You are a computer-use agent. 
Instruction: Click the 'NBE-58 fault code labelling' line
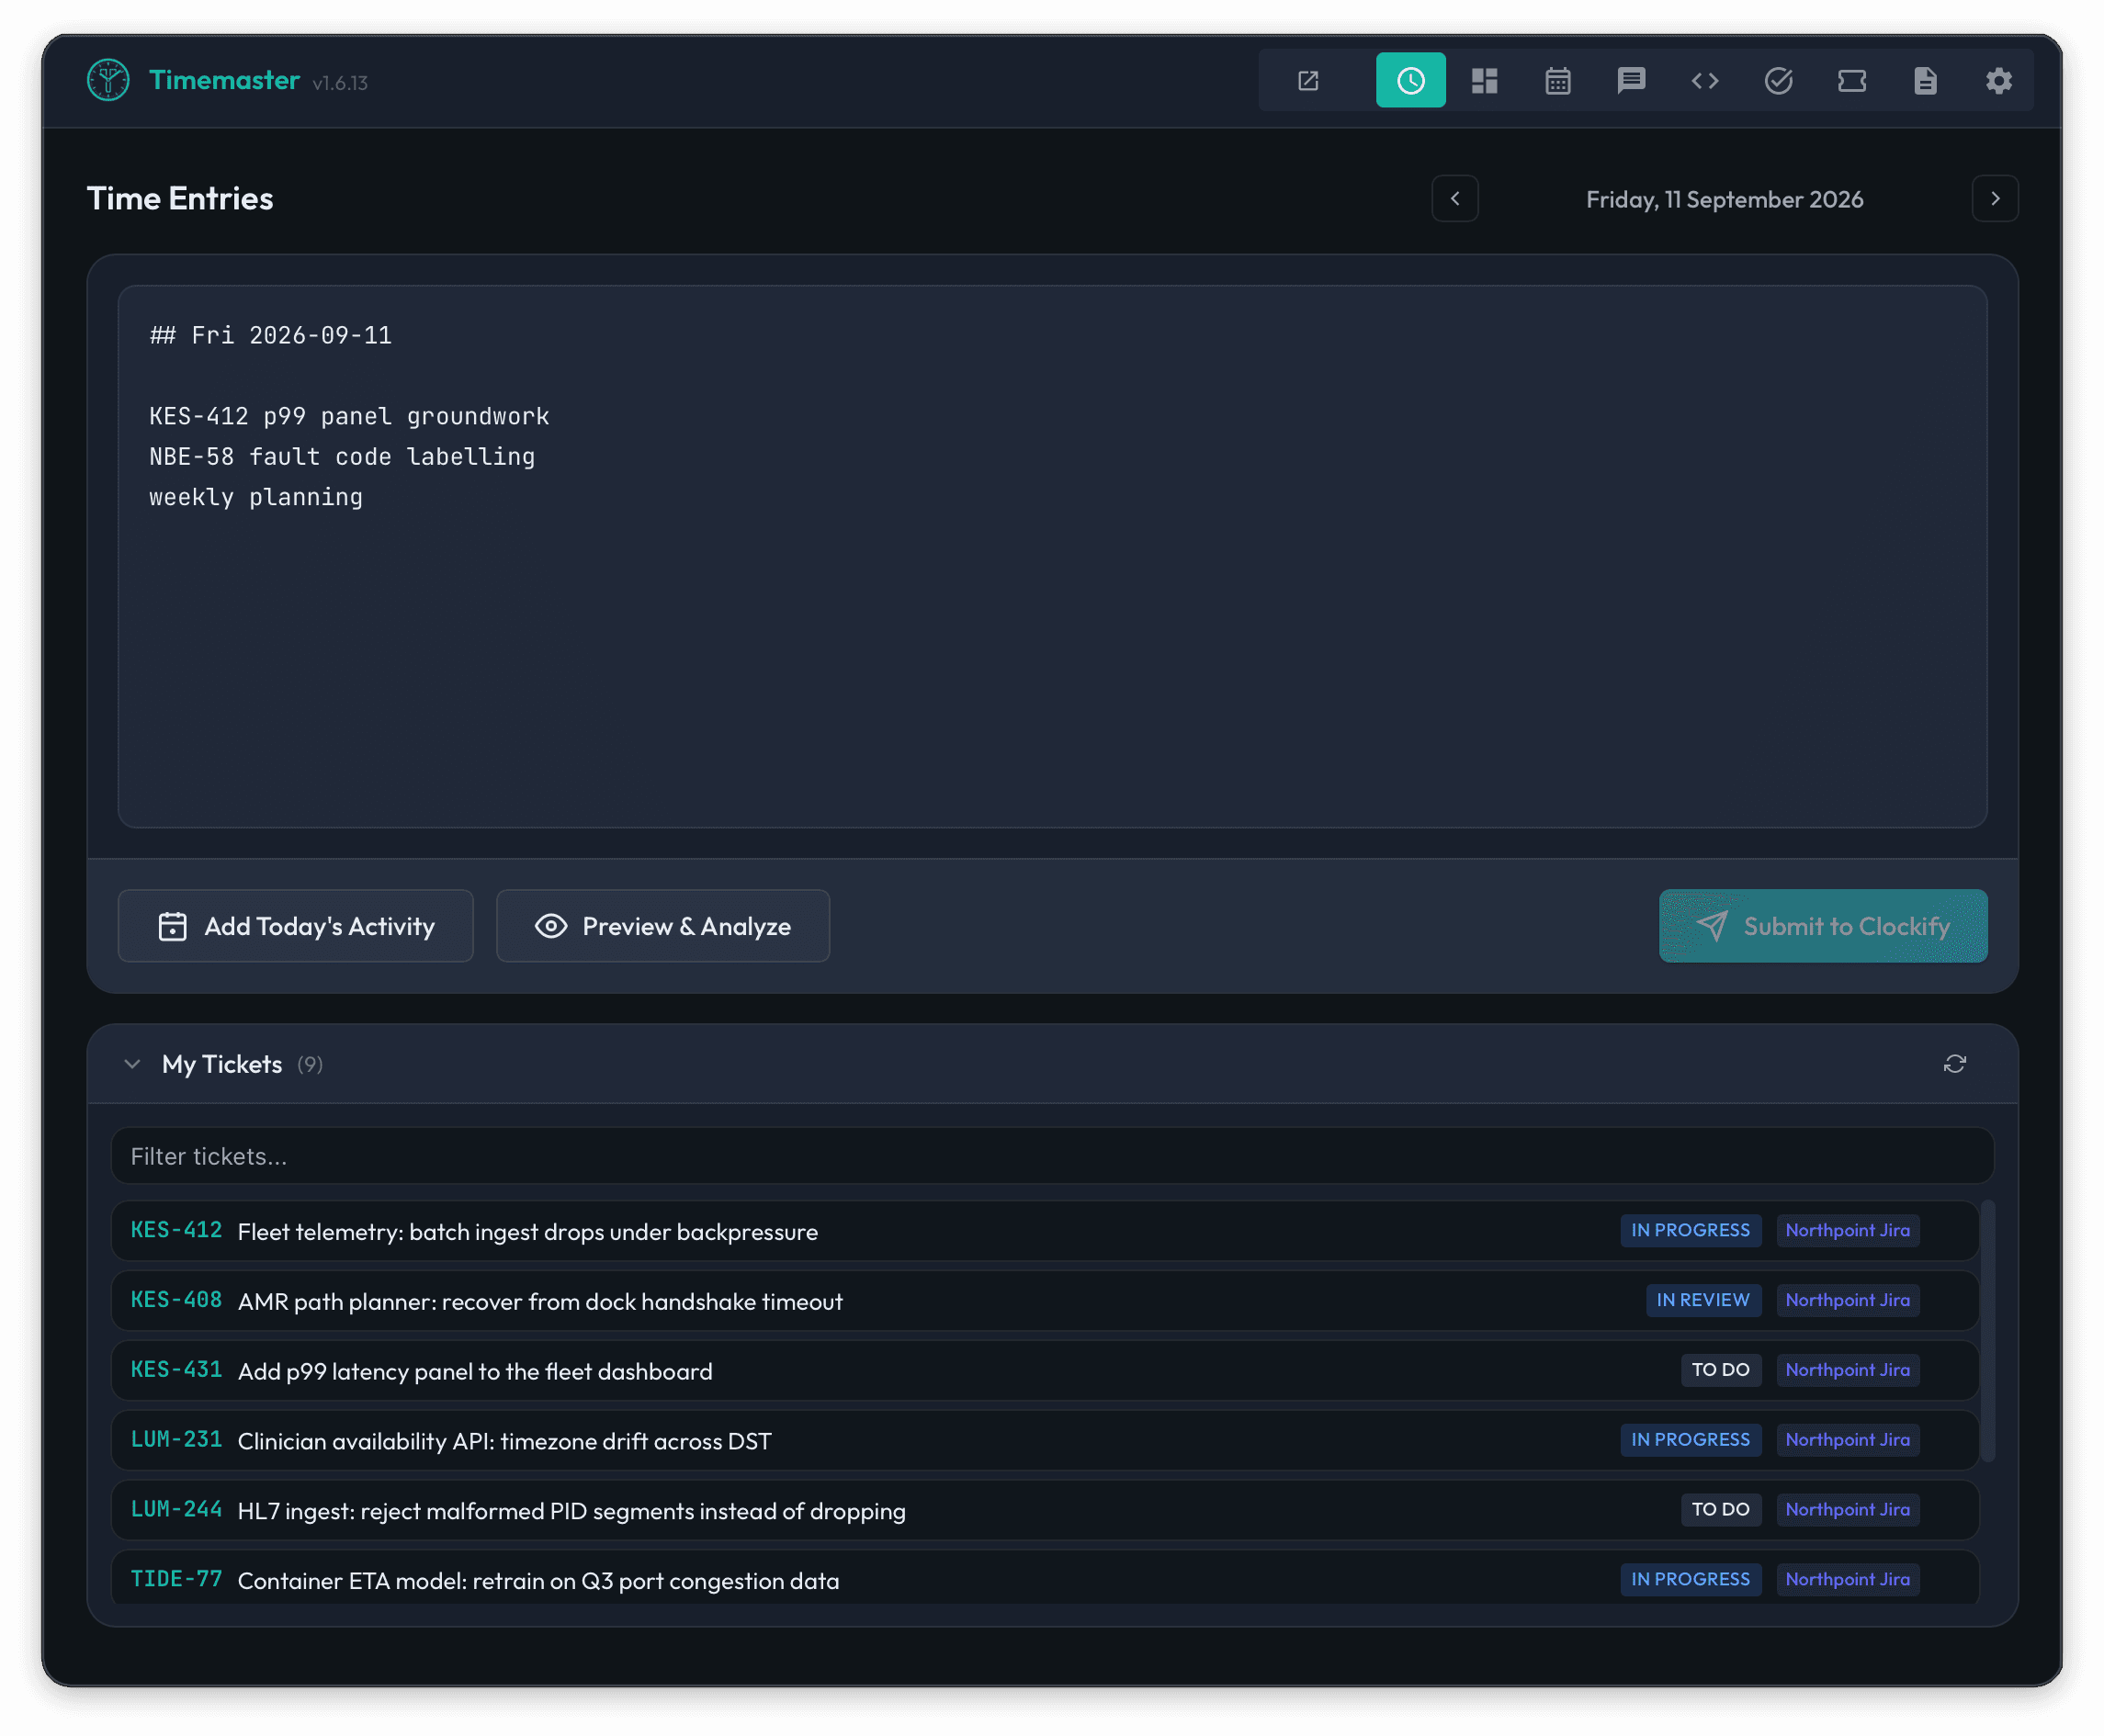tap(342, 457)
